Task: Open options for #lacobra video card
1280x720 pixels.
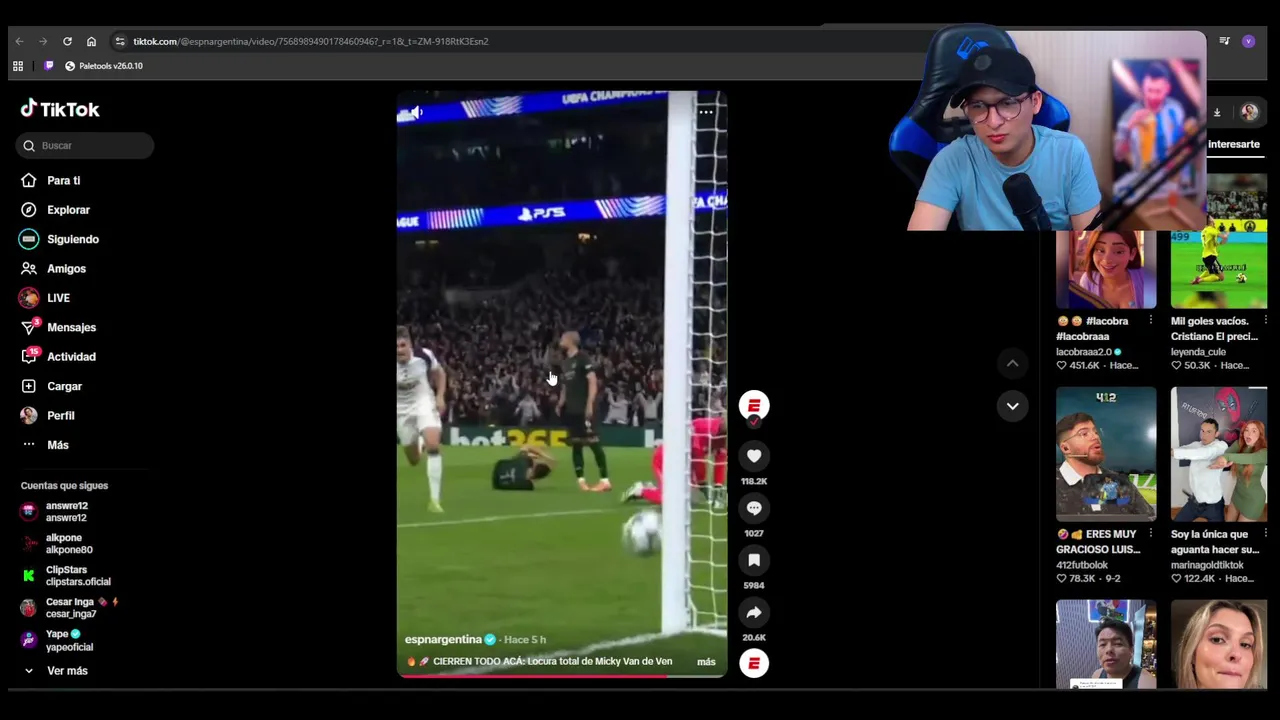Action: pos(1150,321)
